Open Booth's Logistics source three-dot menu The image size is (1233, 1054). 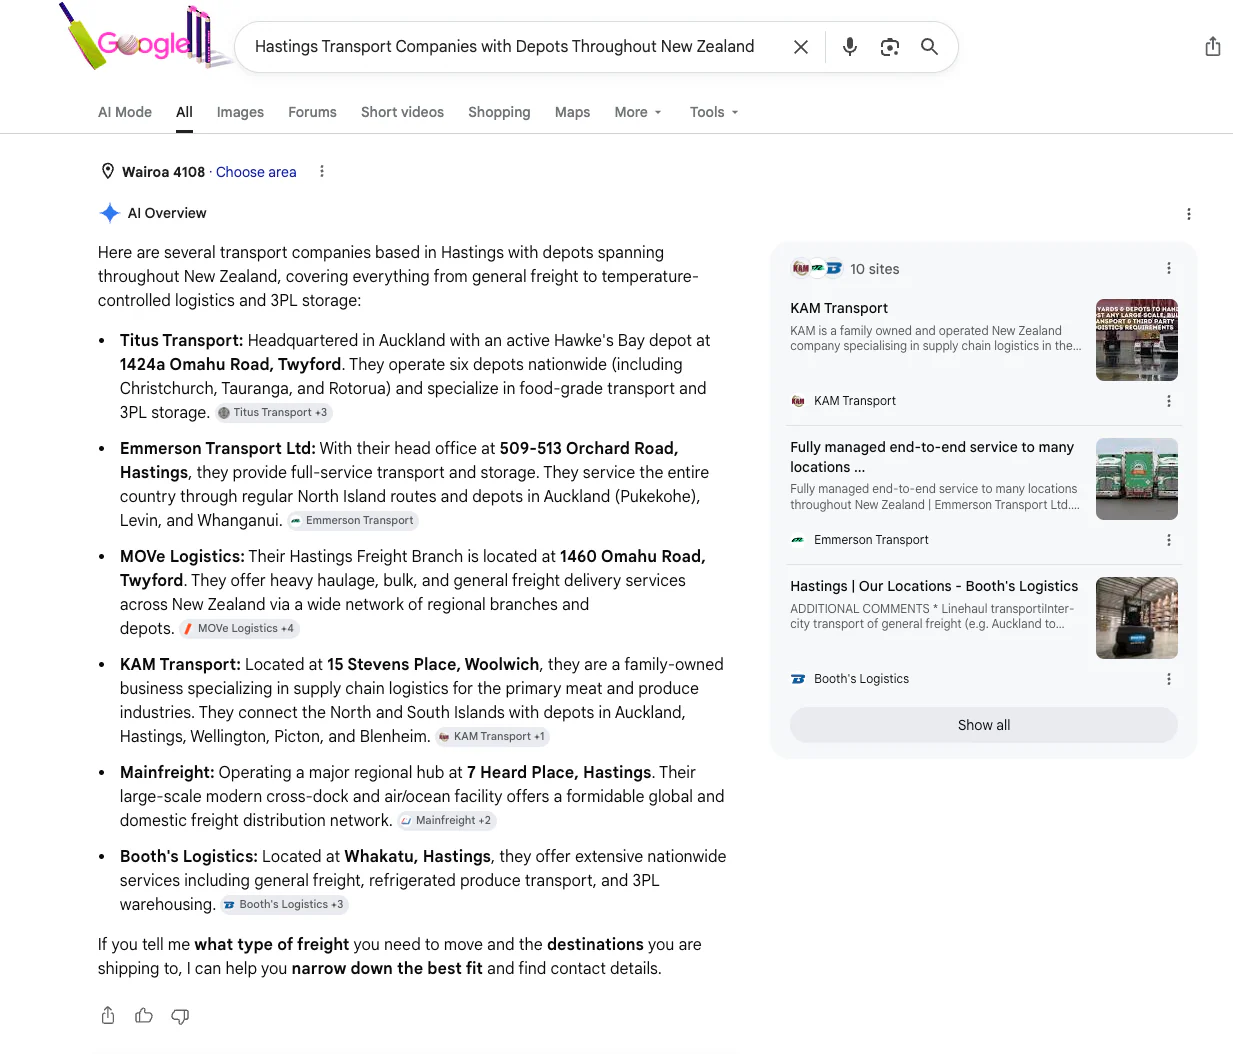tap(1168, 679)
